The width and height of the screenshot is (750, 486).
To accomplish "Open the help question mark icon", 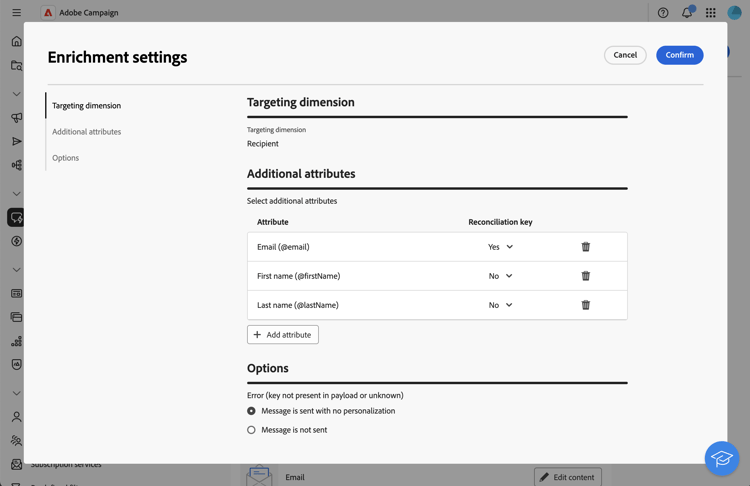I will coord(663,13).
